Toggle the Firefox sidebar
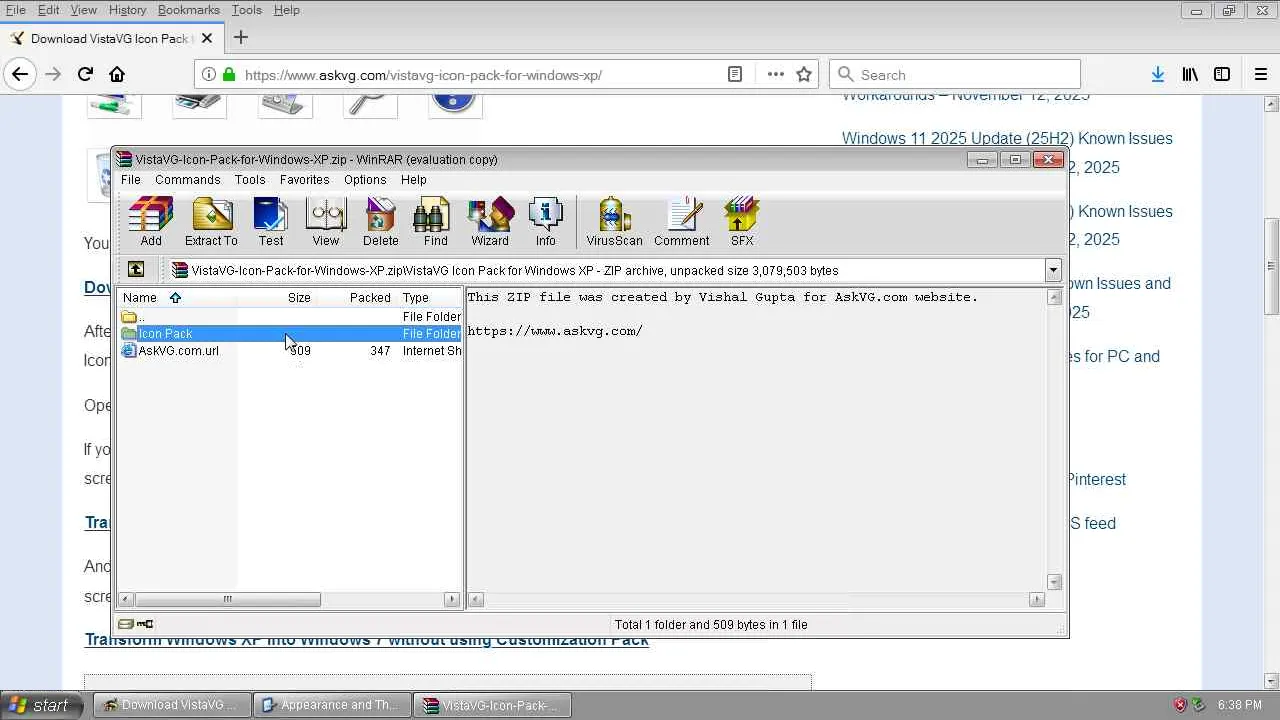1280x720 pixels. [x=1222, y=74]
